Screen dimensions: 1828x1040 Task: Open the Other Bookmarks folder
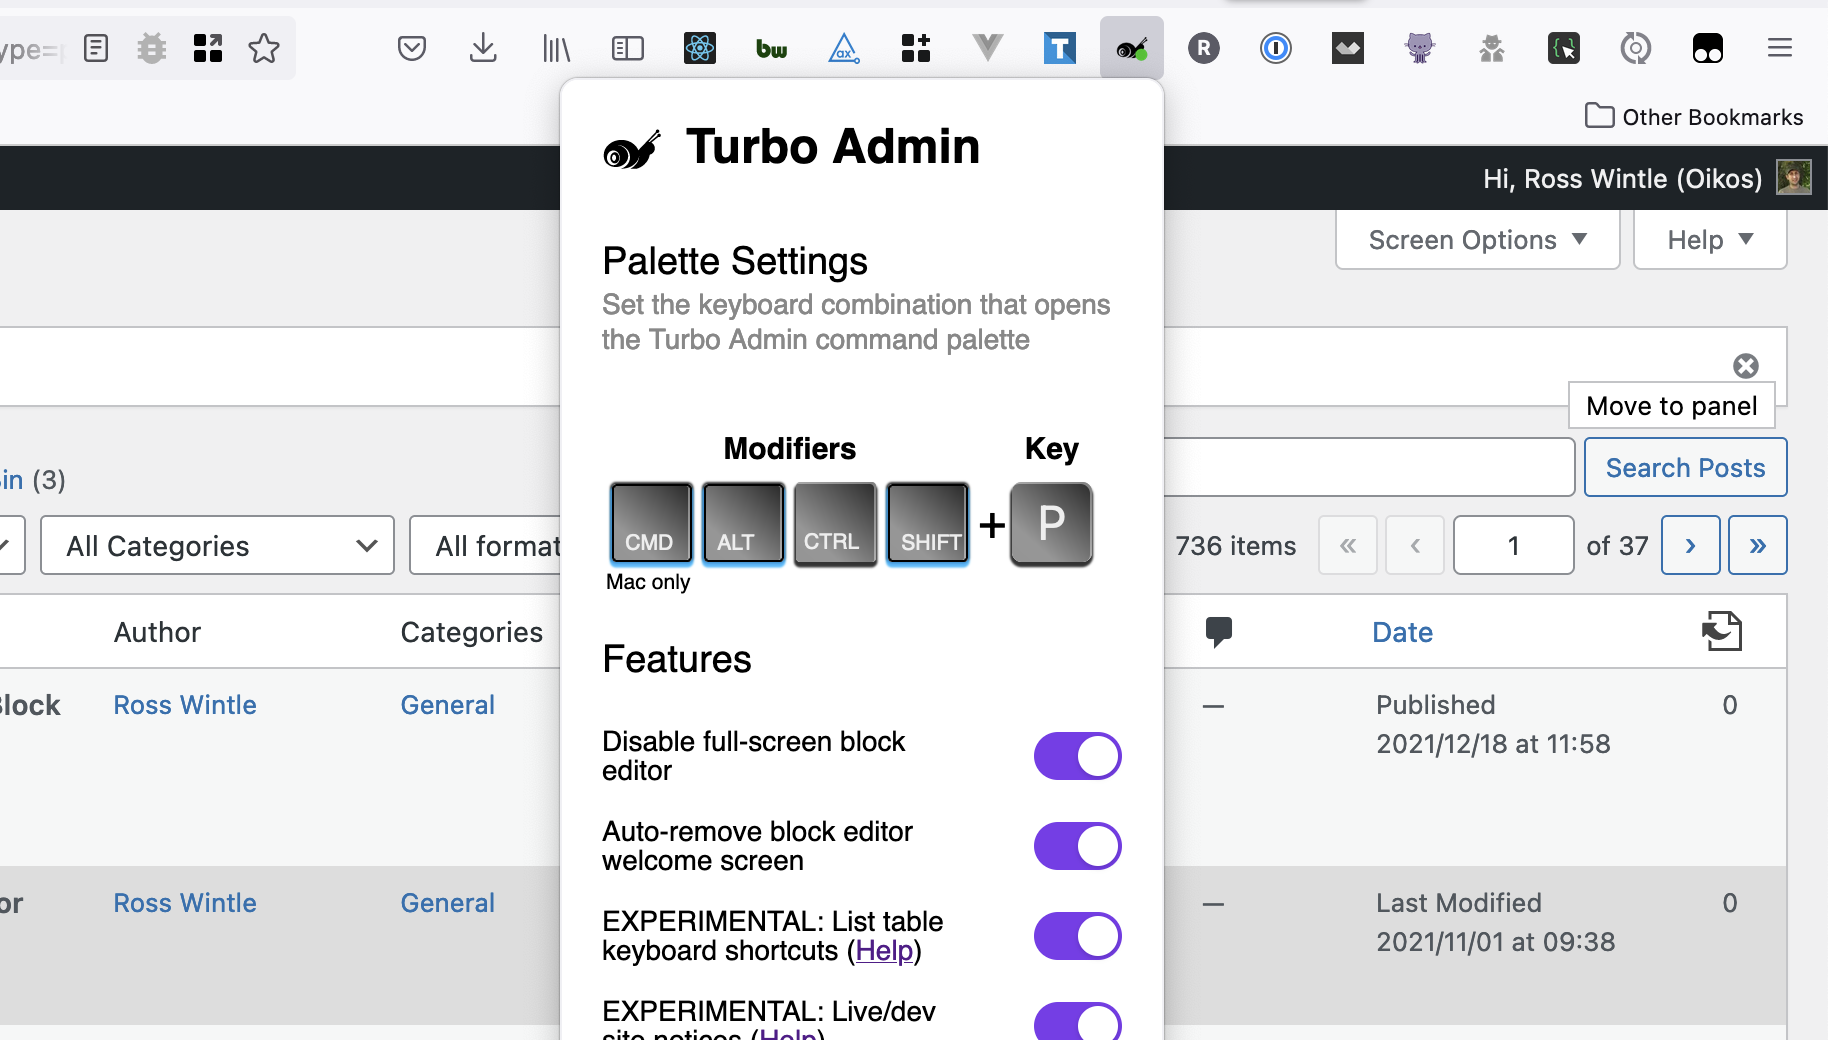click(x=1694, y=117)
